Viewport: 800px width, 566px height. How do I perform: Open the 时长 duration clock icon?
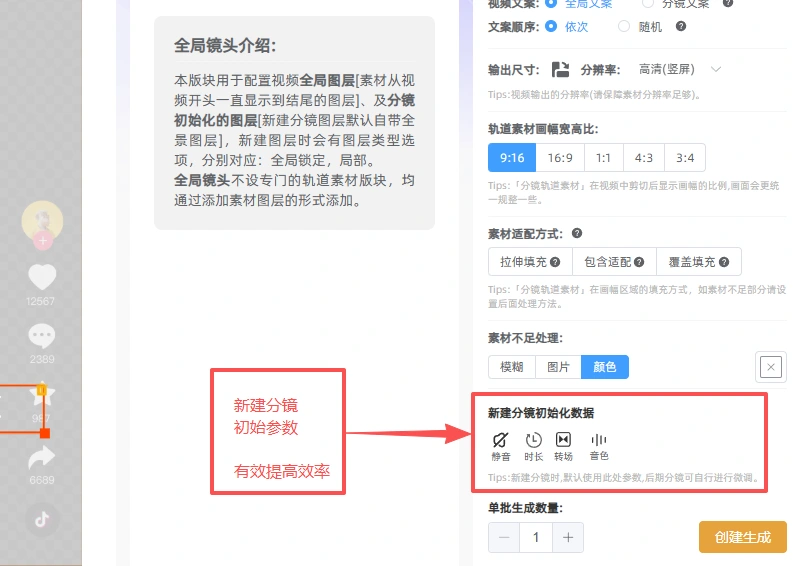(533, 440)
